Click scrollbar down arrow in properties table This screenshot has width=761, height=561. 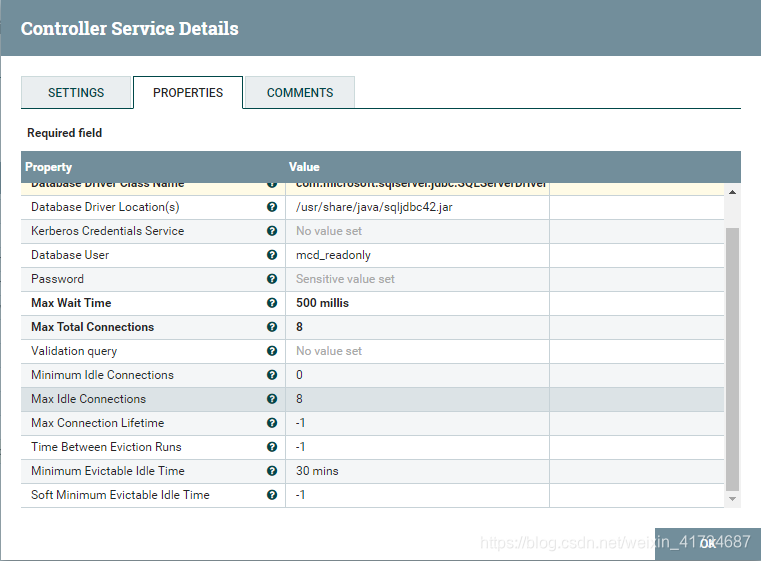tap(732, 499)
